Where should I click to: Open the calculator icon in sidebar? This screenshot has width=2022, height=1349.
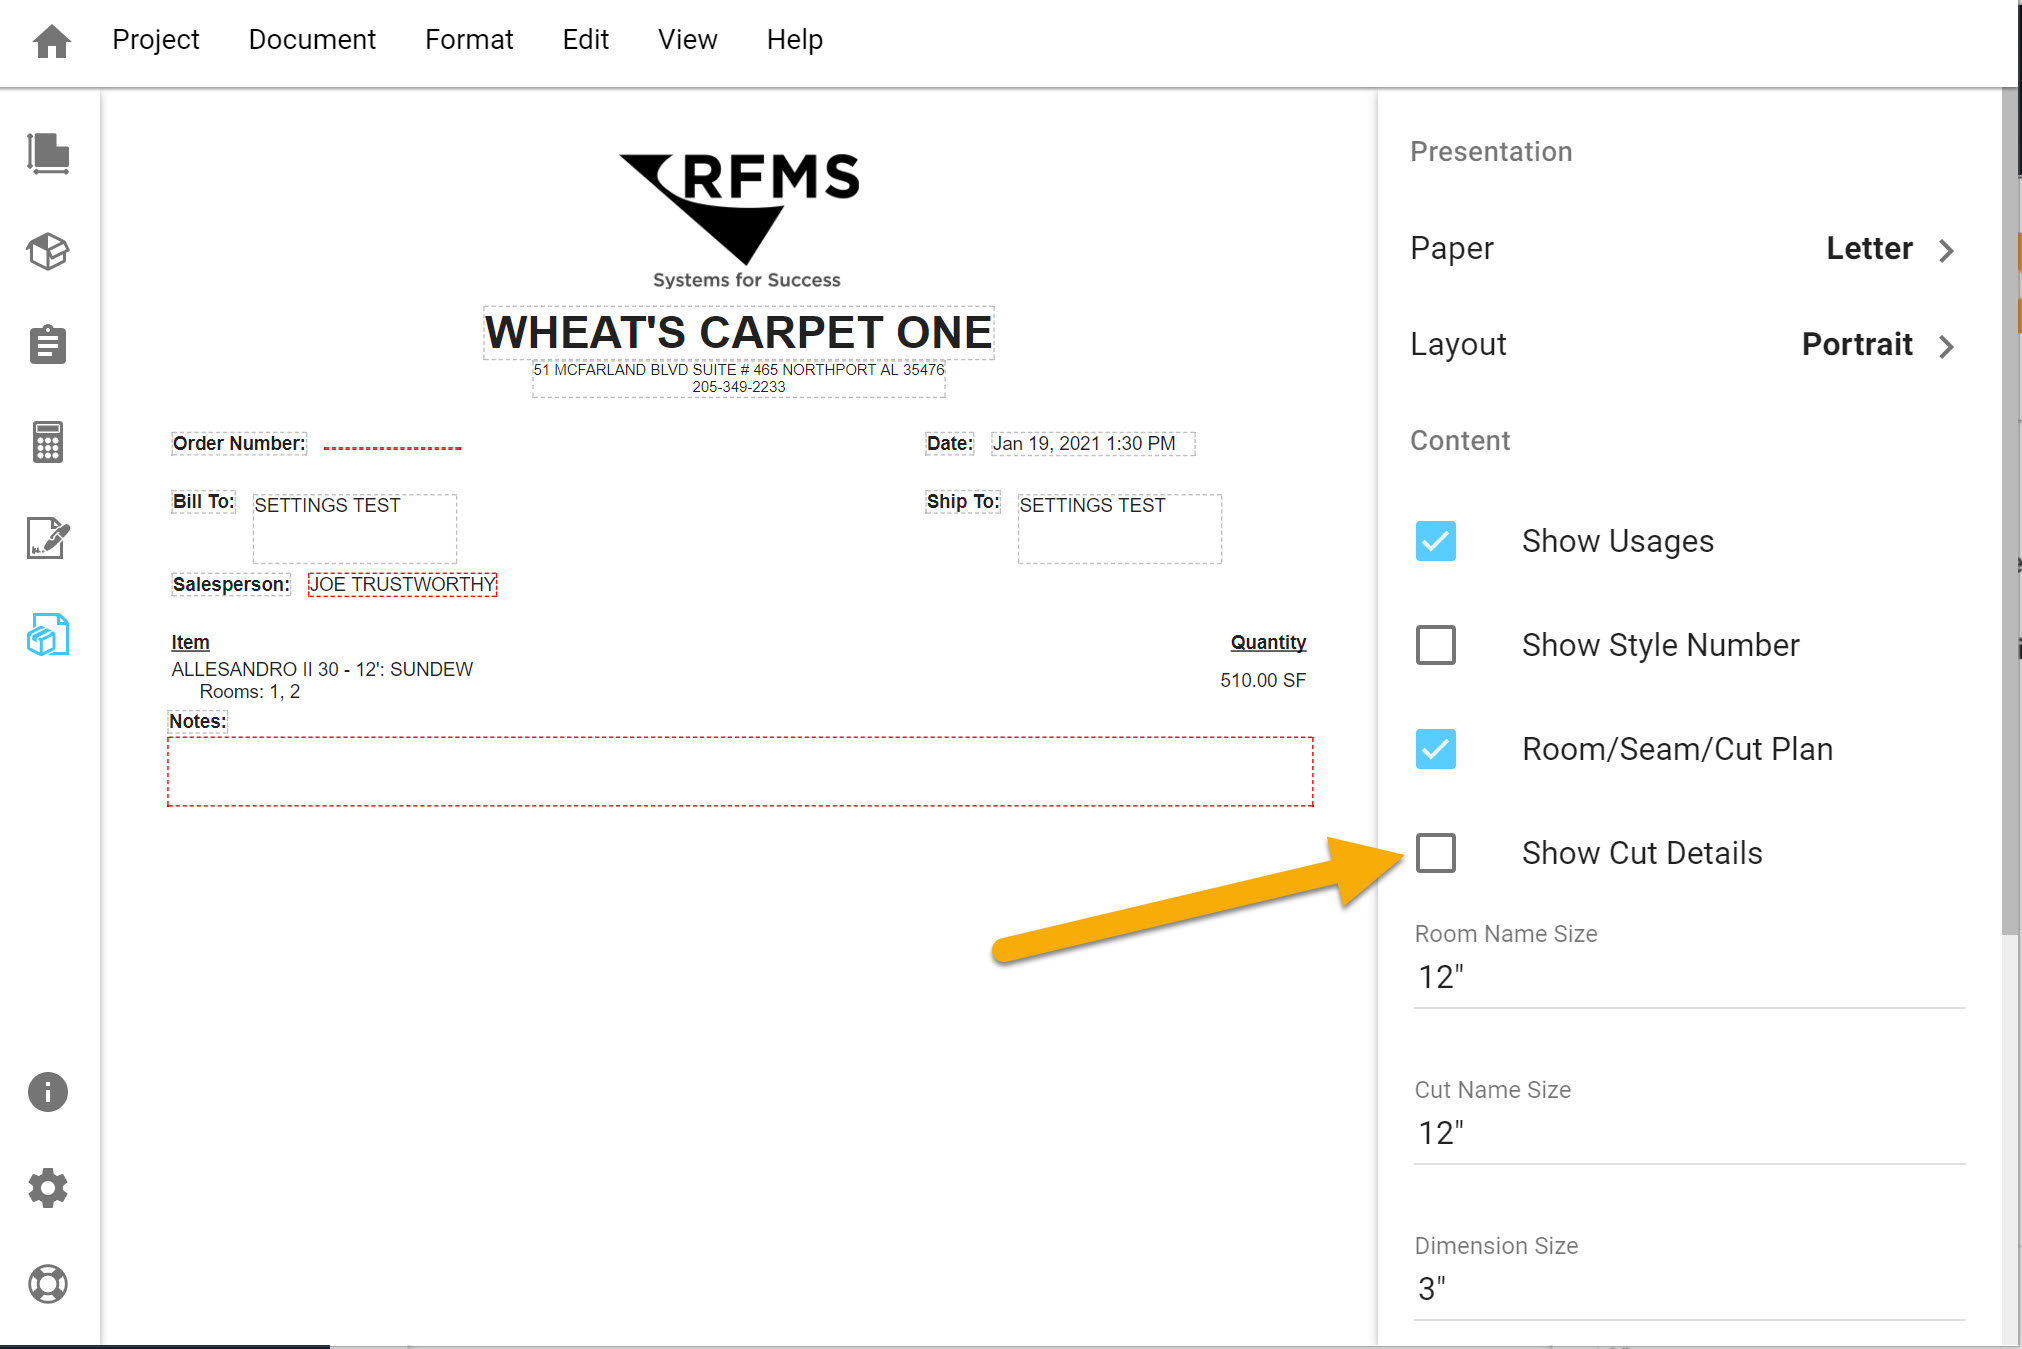[48, 442]
